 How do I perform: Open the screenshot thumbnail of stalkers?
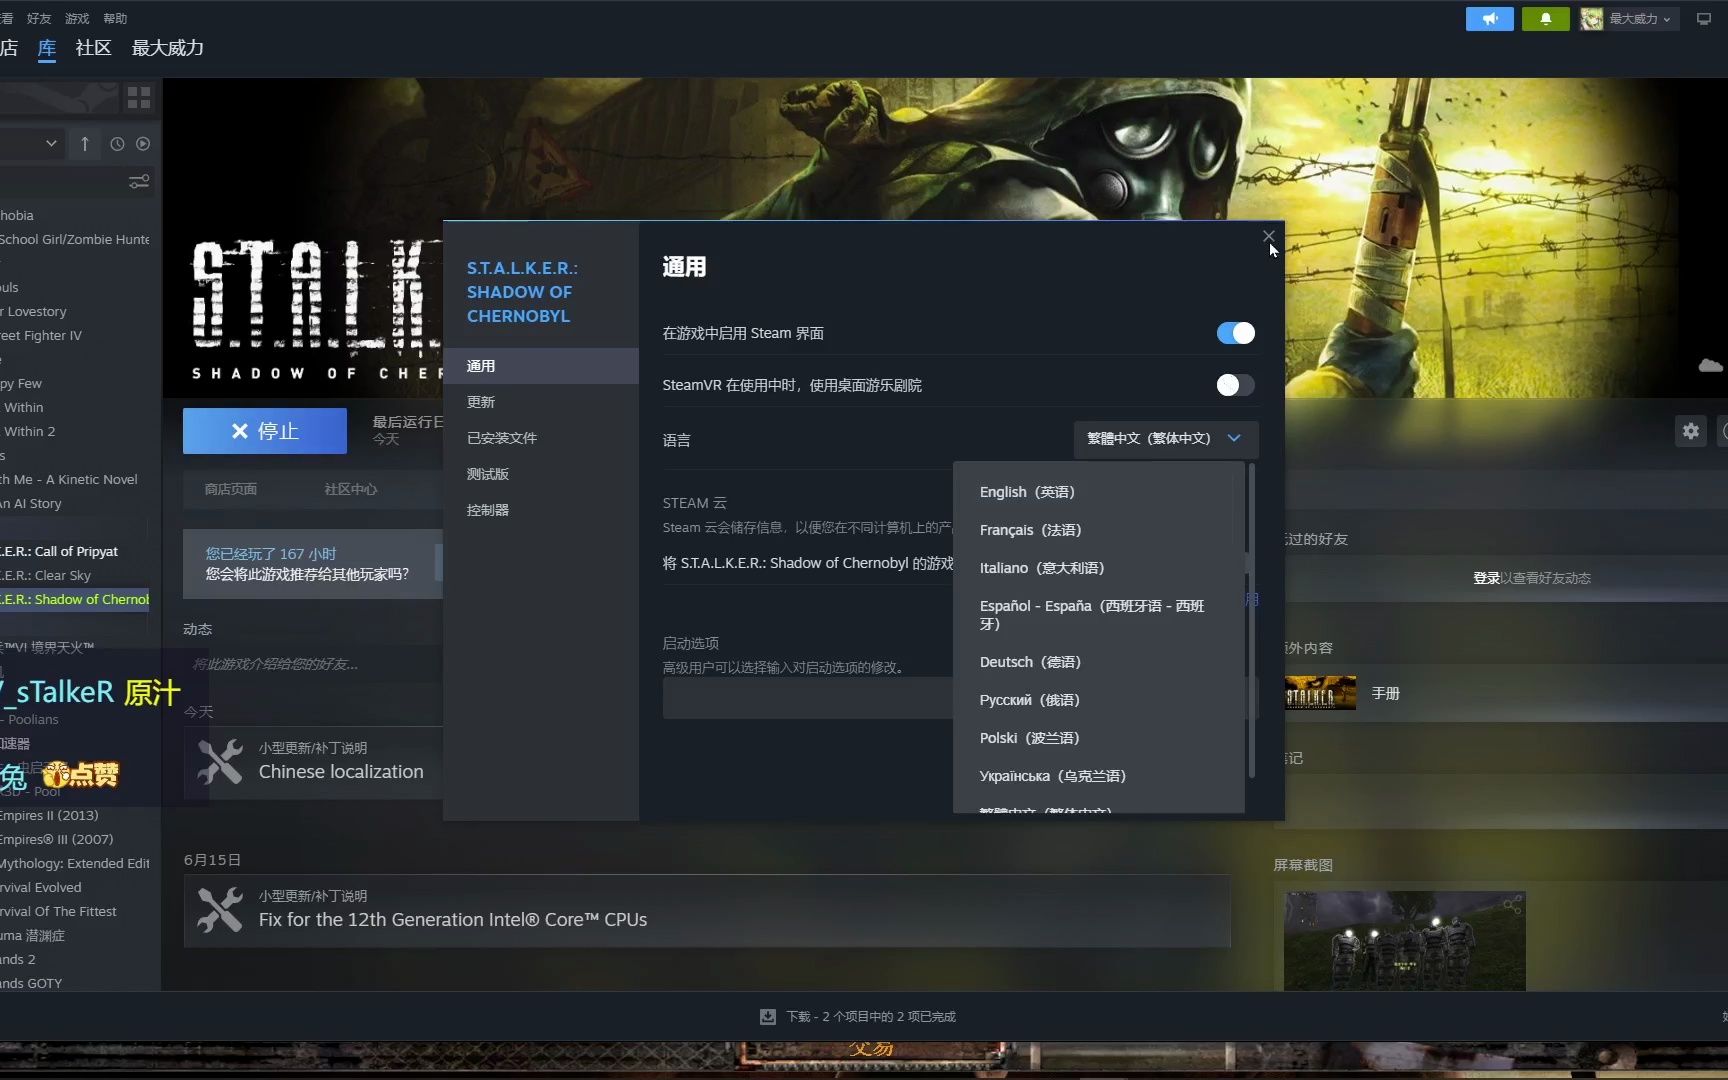pos(1405,941)
